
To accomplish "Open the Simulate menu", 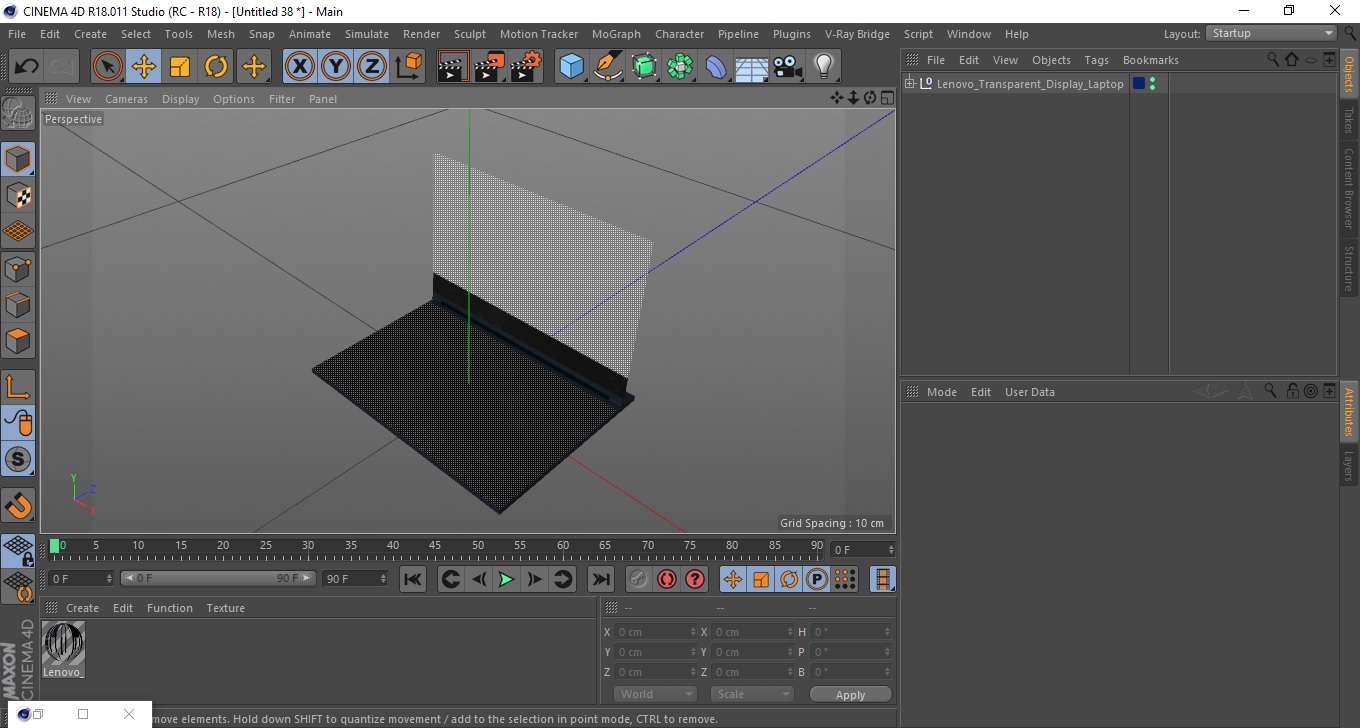I will click(367, 34).
